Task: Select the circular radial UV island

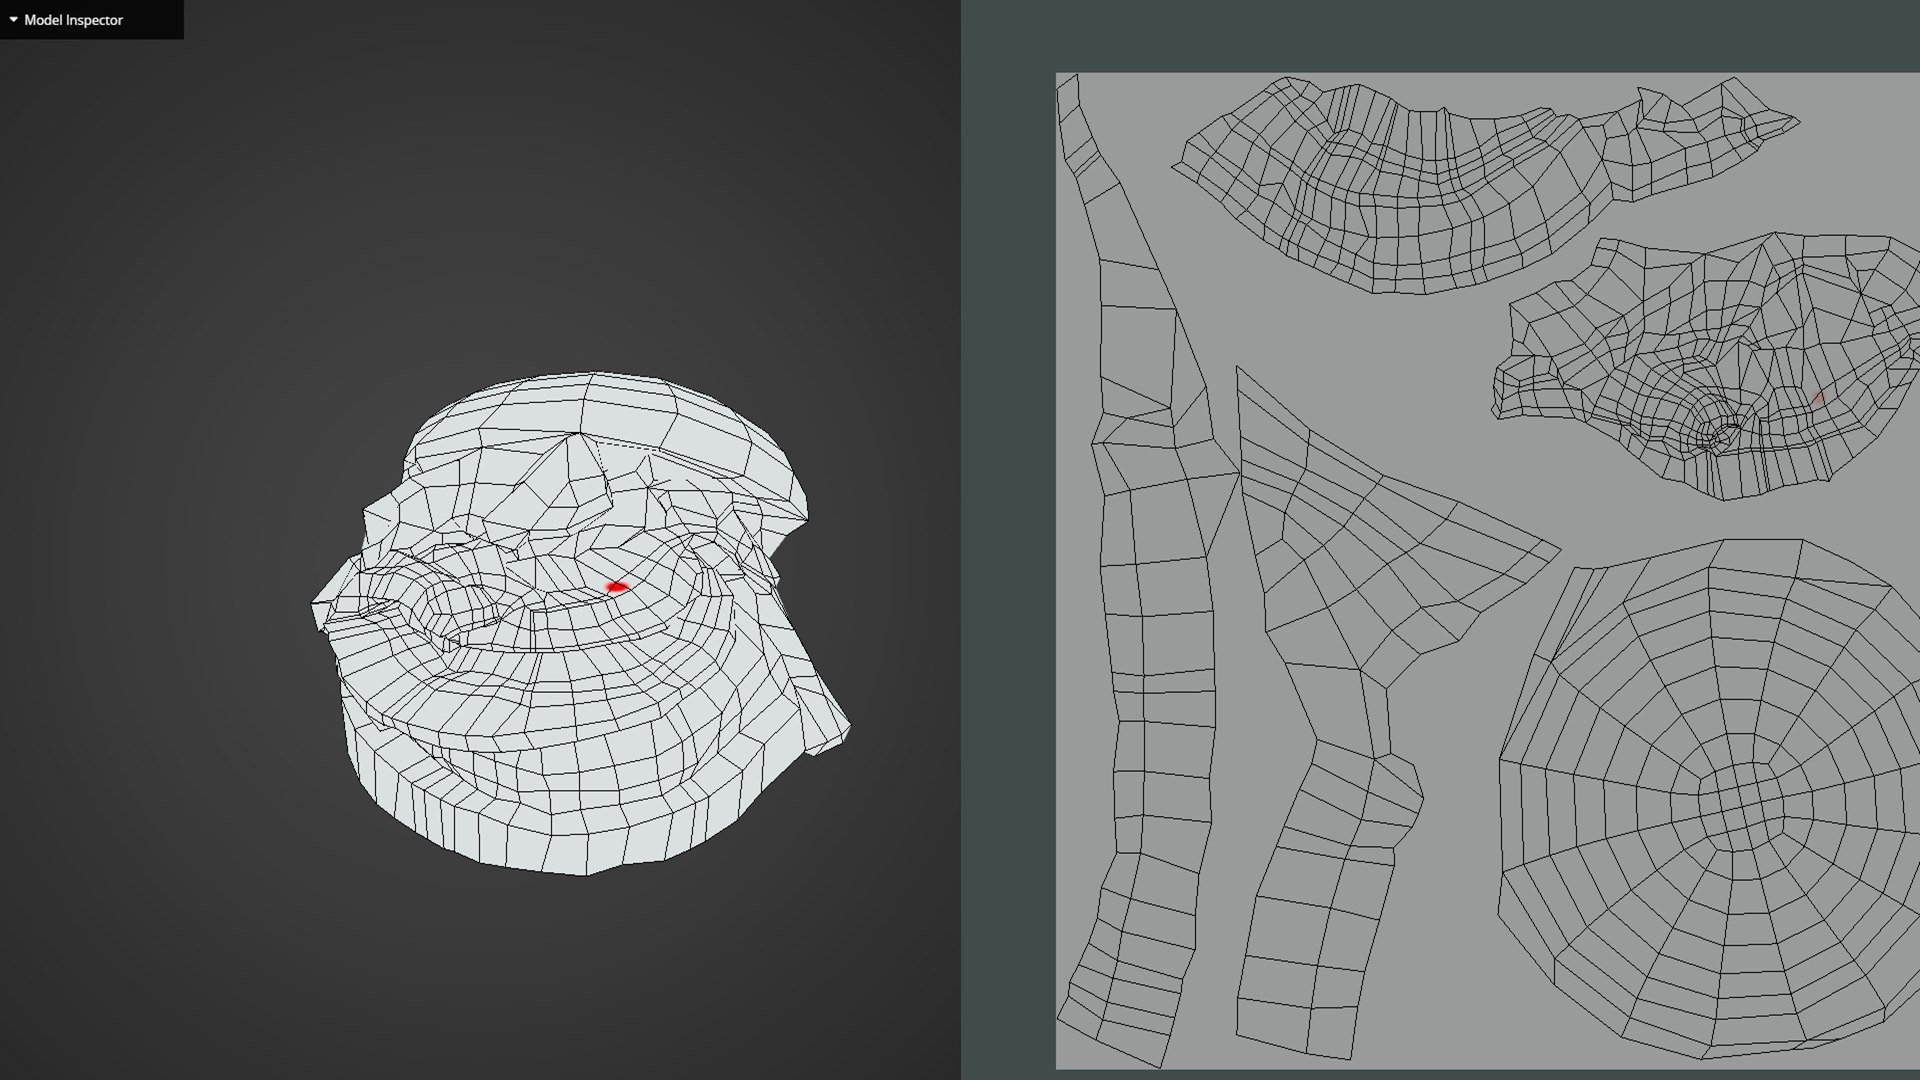Action: tap(1708, 798)
